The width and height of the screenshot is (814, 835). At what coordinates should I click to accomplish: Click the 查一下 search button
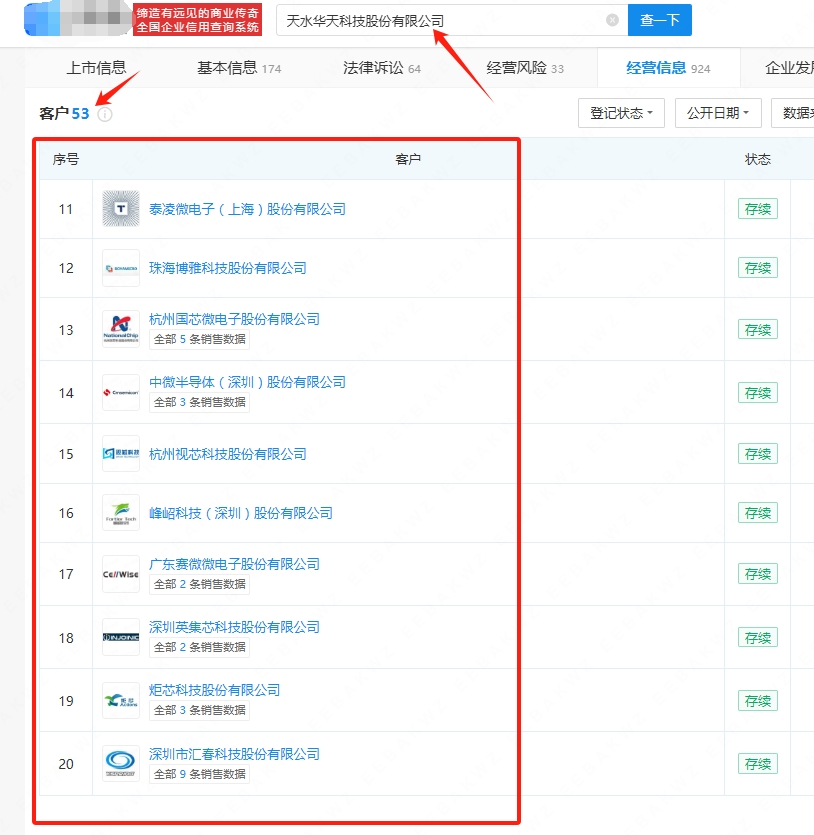coord(660,20)
